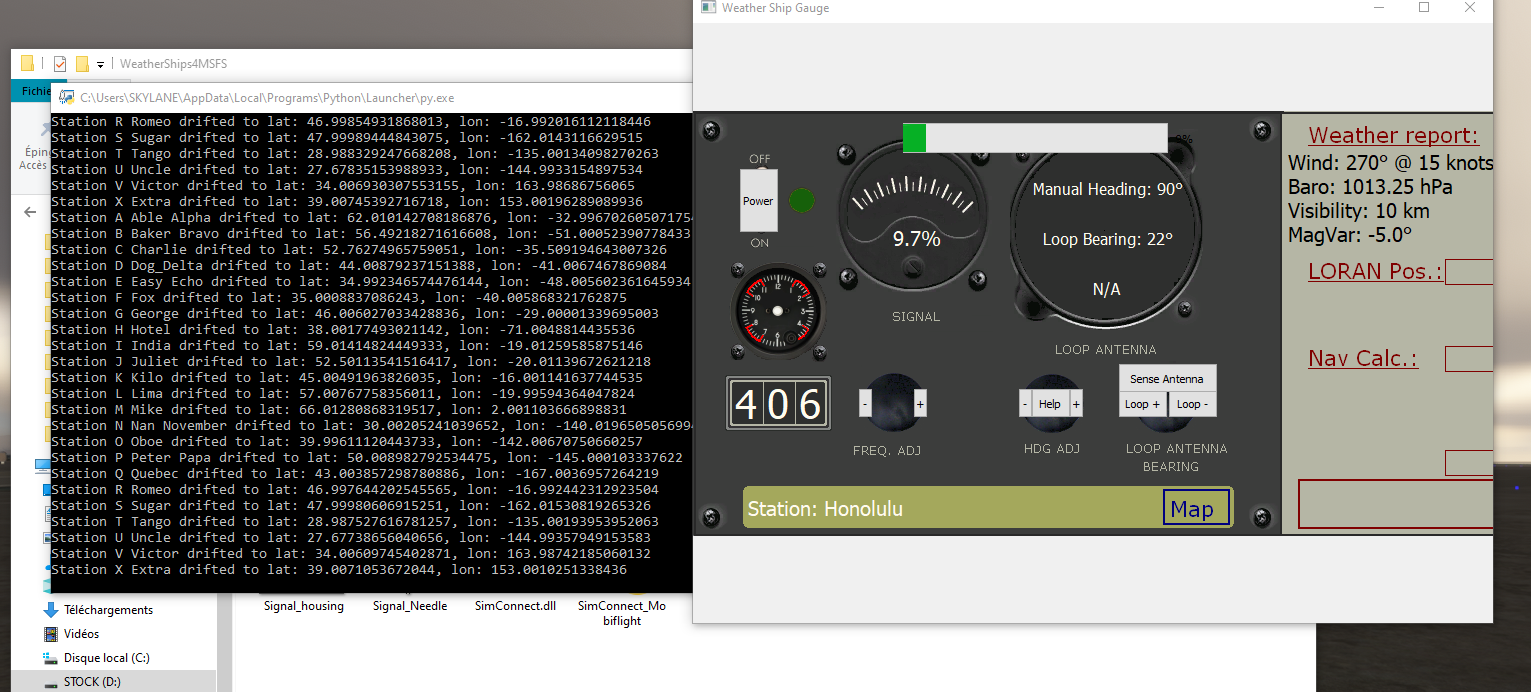The image size is (1531, 692).
Task: Click the py.exe console title bar path
Action: click(267, 98)
